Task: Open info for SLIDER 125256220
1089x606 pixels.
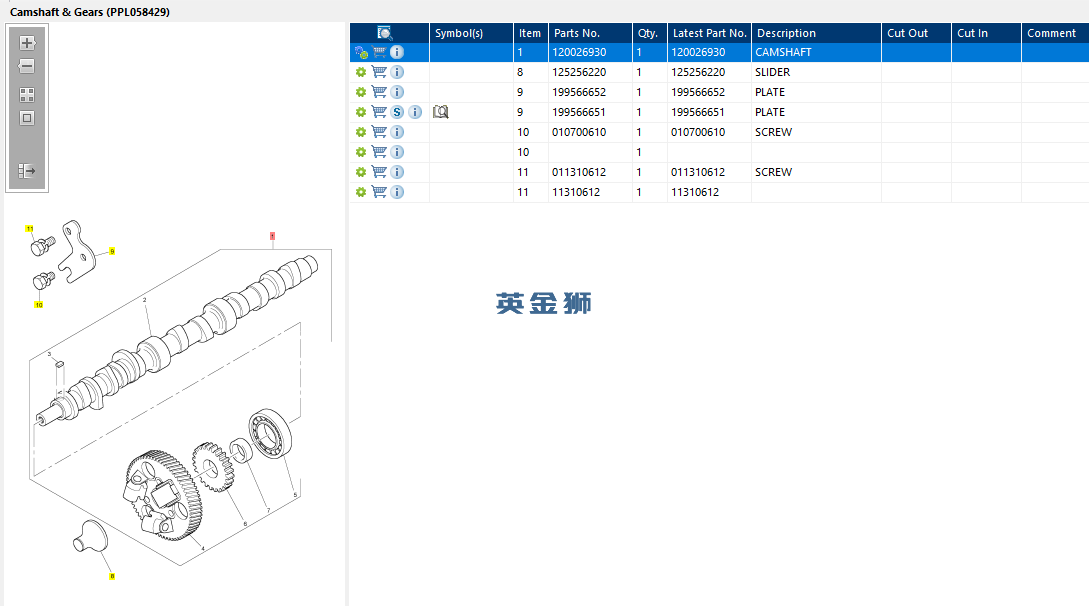Action: (397, 72)
